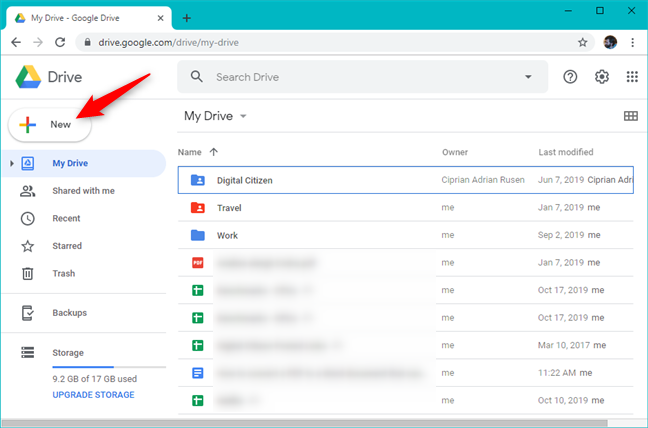Click the Trash bin icon
This screenshot has width=648, height=428.
point(28,273)
